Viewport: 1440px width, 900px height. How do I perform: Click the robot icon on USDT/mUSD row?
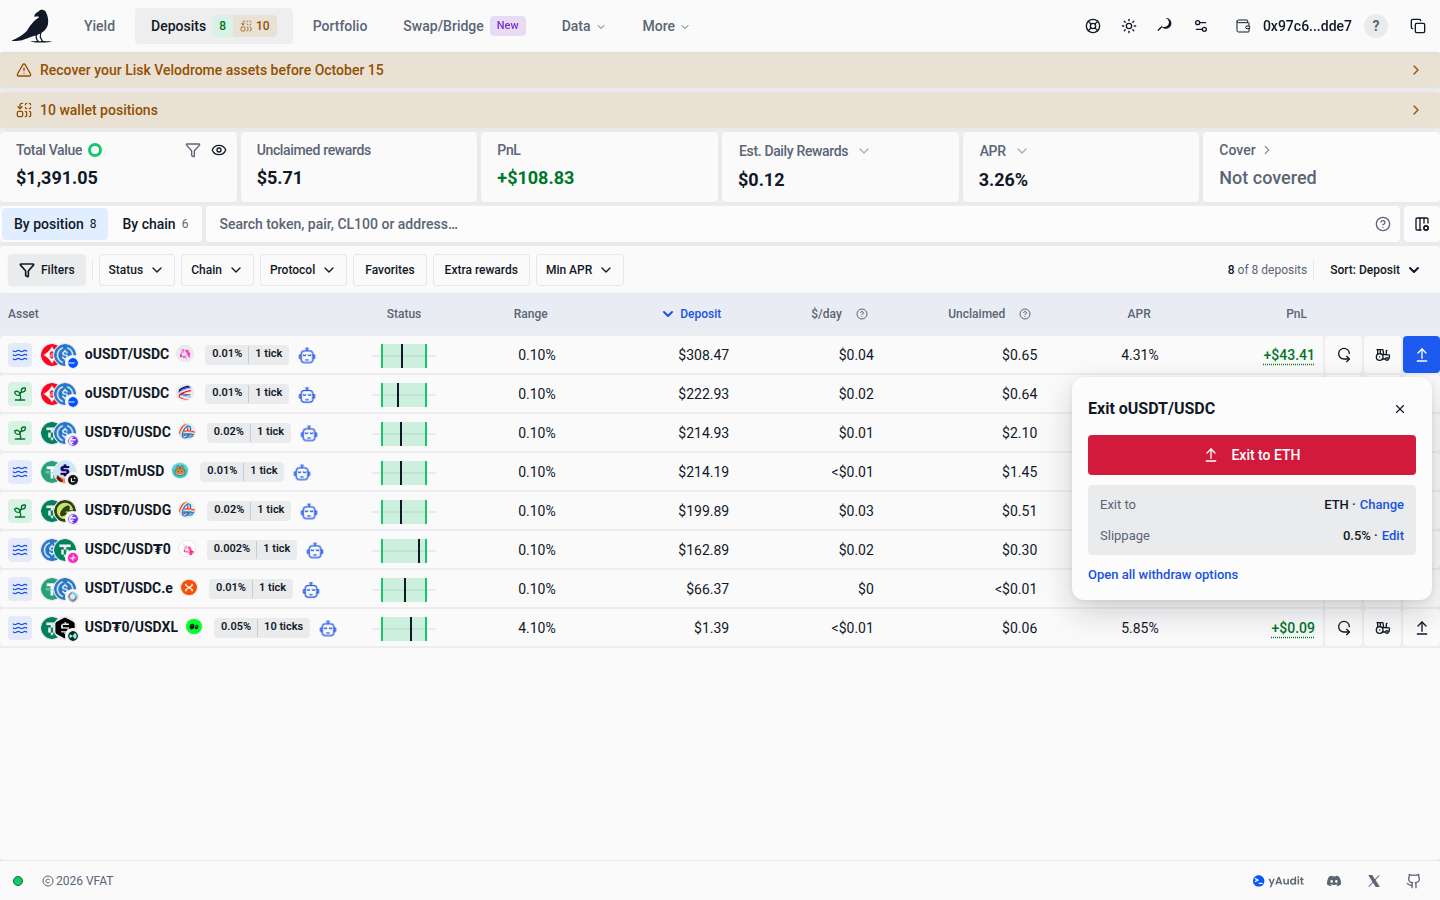click(302, 472)
